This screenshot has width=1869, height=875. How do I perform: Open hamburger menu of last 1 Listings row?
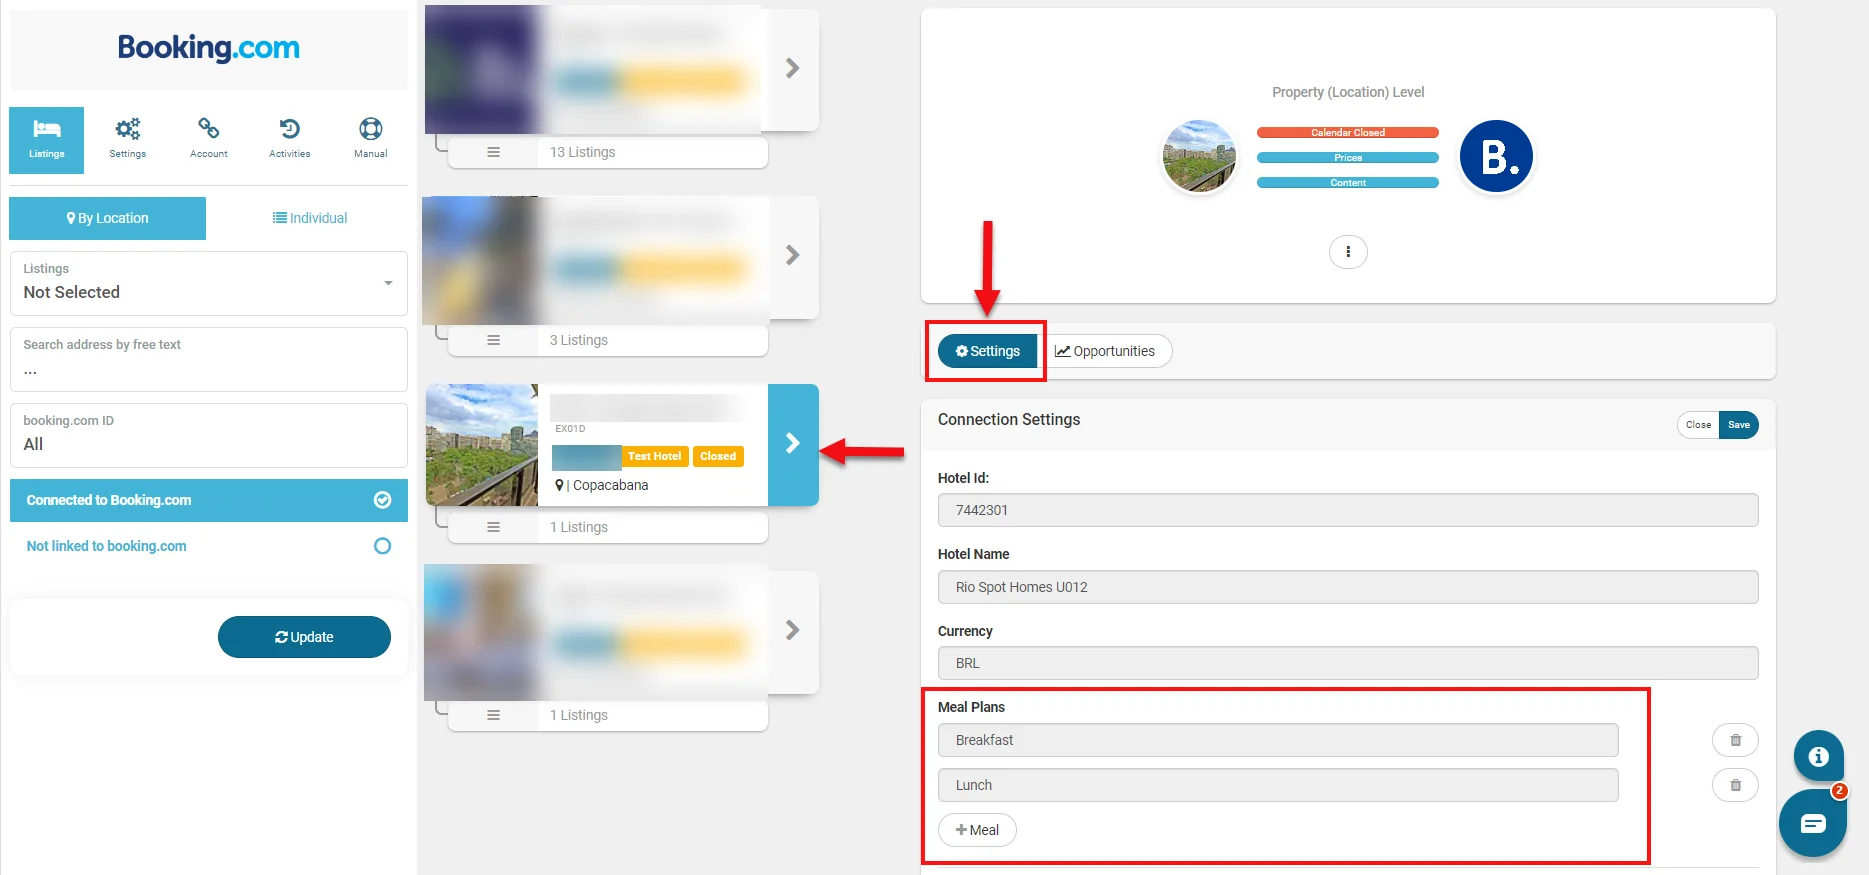click(x=493, y=715)
